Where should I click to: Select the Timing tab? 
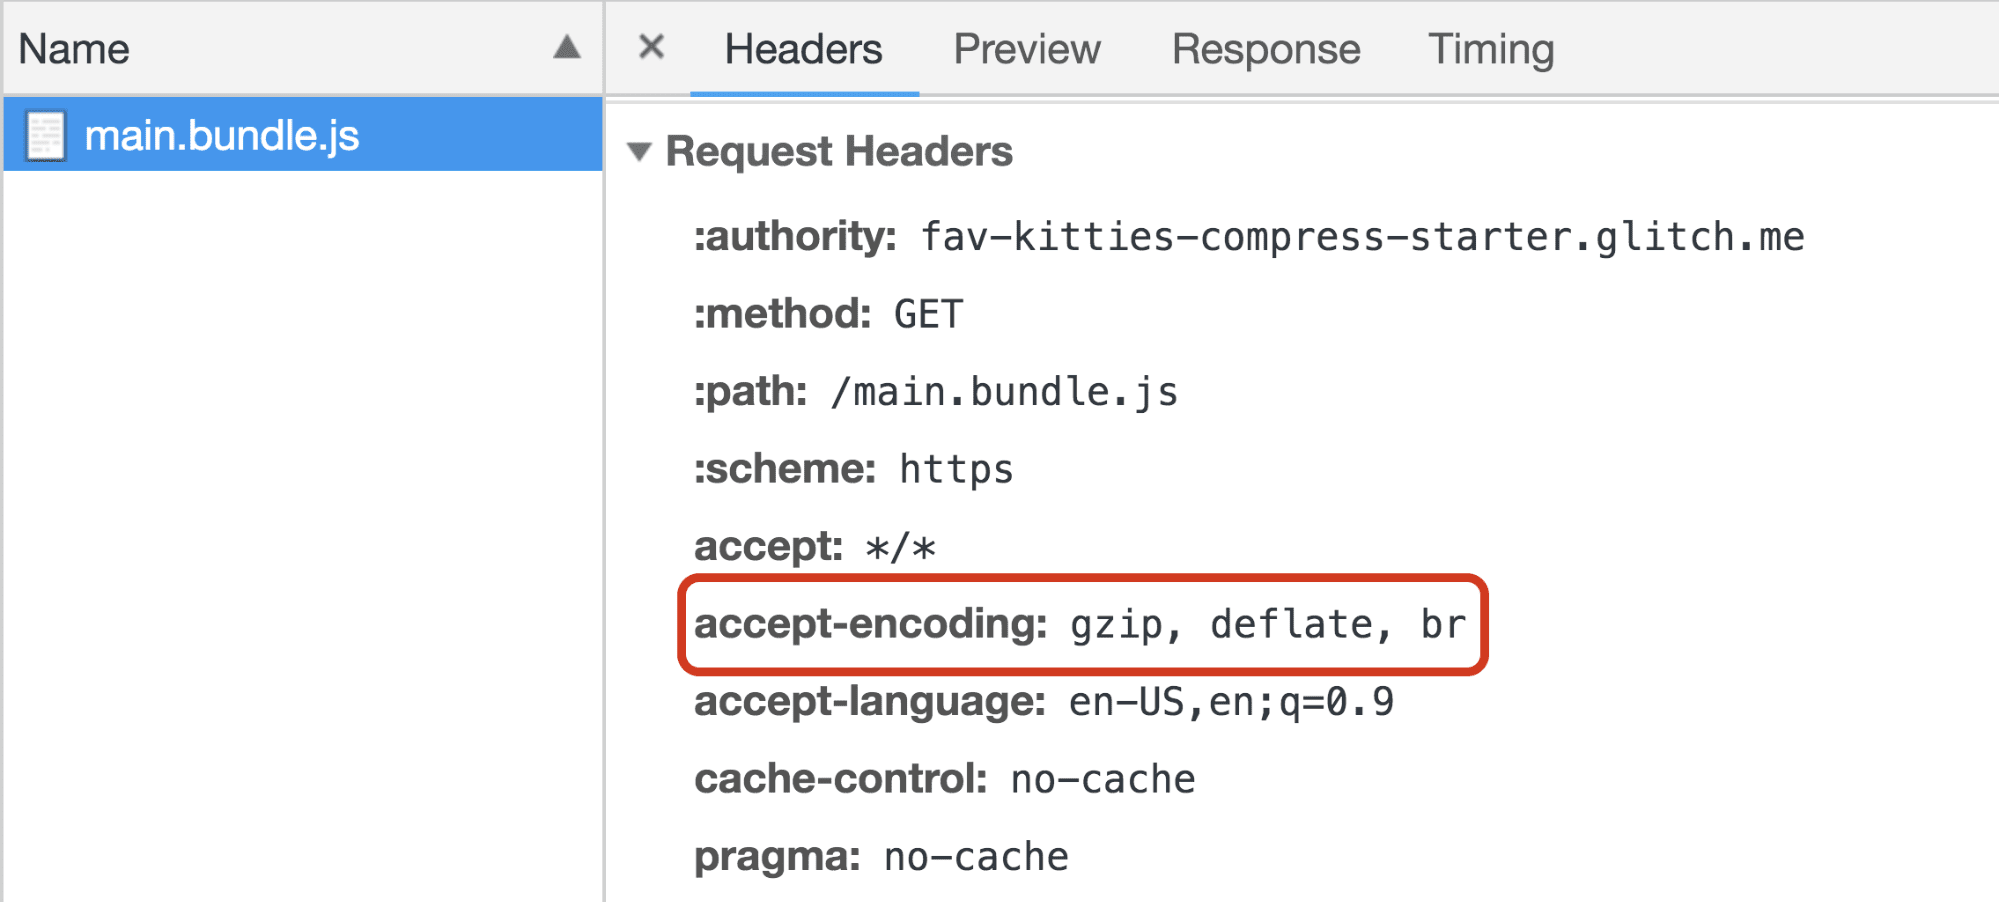[x=1489, y=48]
